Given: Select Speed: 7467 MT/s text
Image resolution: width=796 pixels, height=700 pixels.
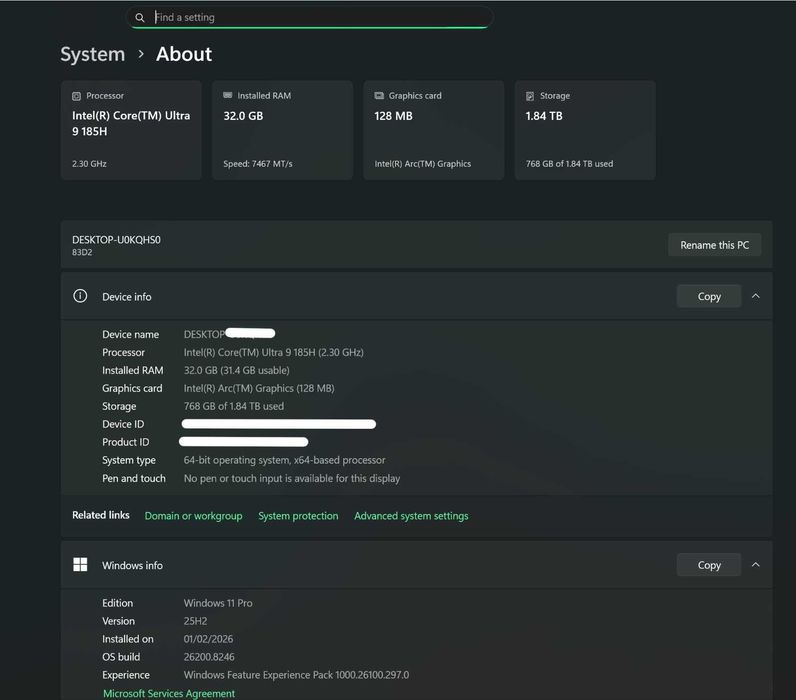Looking at the screenshot, I should [x=258, y=164].
